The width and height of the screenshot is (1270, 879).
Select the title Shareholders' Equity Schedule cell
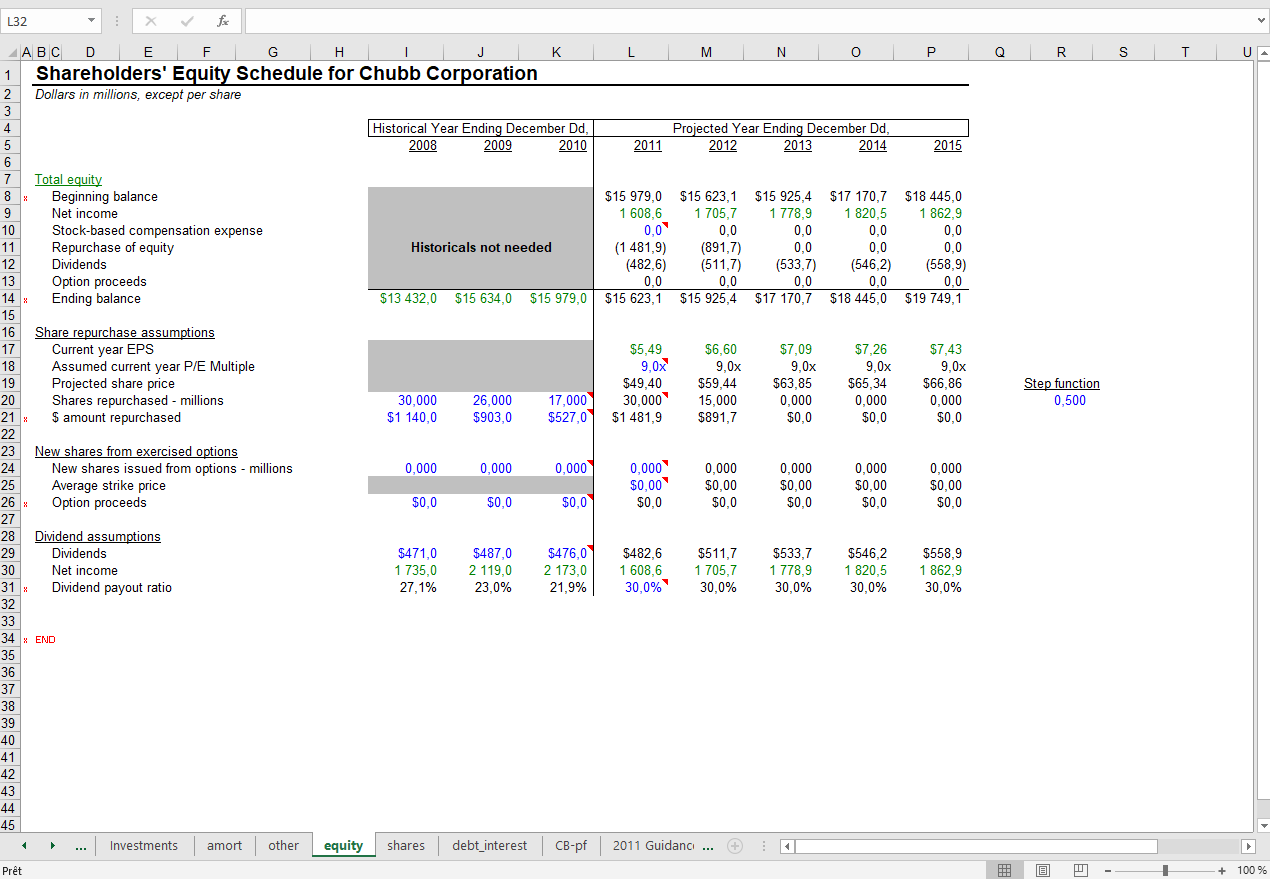286,74
